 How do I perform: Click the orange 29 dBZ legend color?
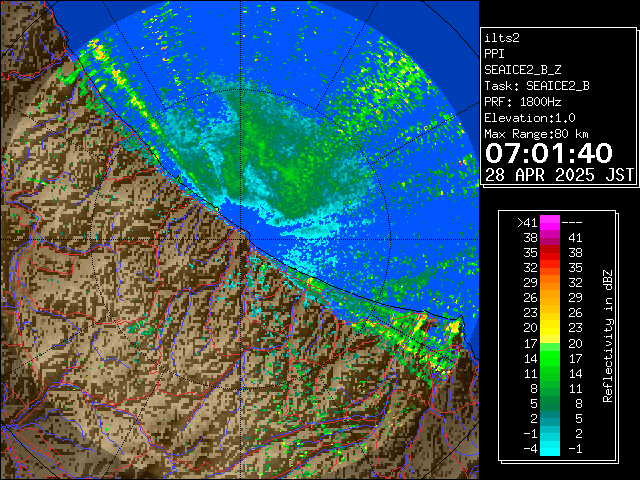[550, 283]
